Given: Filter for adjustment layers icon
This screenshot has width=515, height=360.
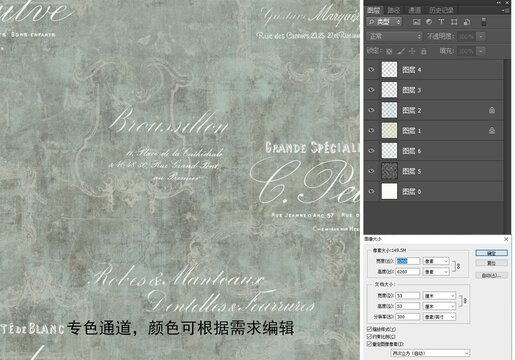Looking at the screenshot, I should [429, 22].
